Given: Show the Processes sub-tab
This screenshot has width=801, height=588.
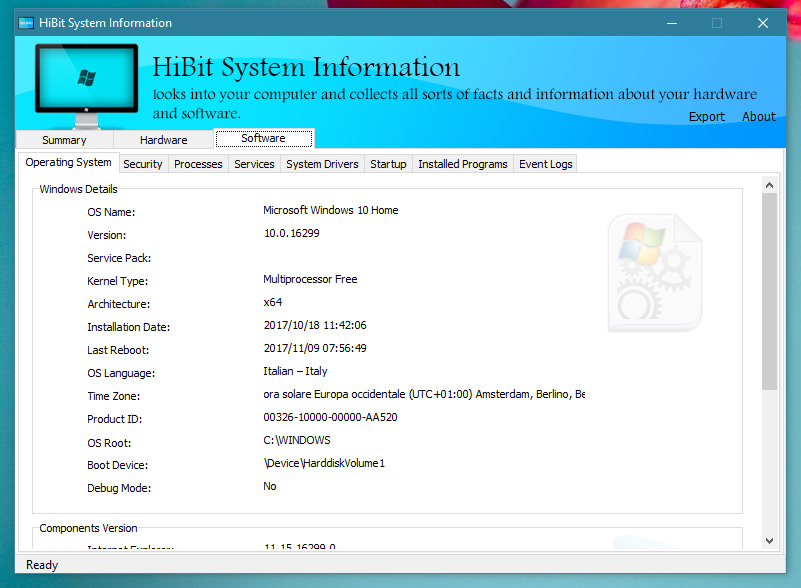Looking at the screenshot, I should [x=198, y=164].
